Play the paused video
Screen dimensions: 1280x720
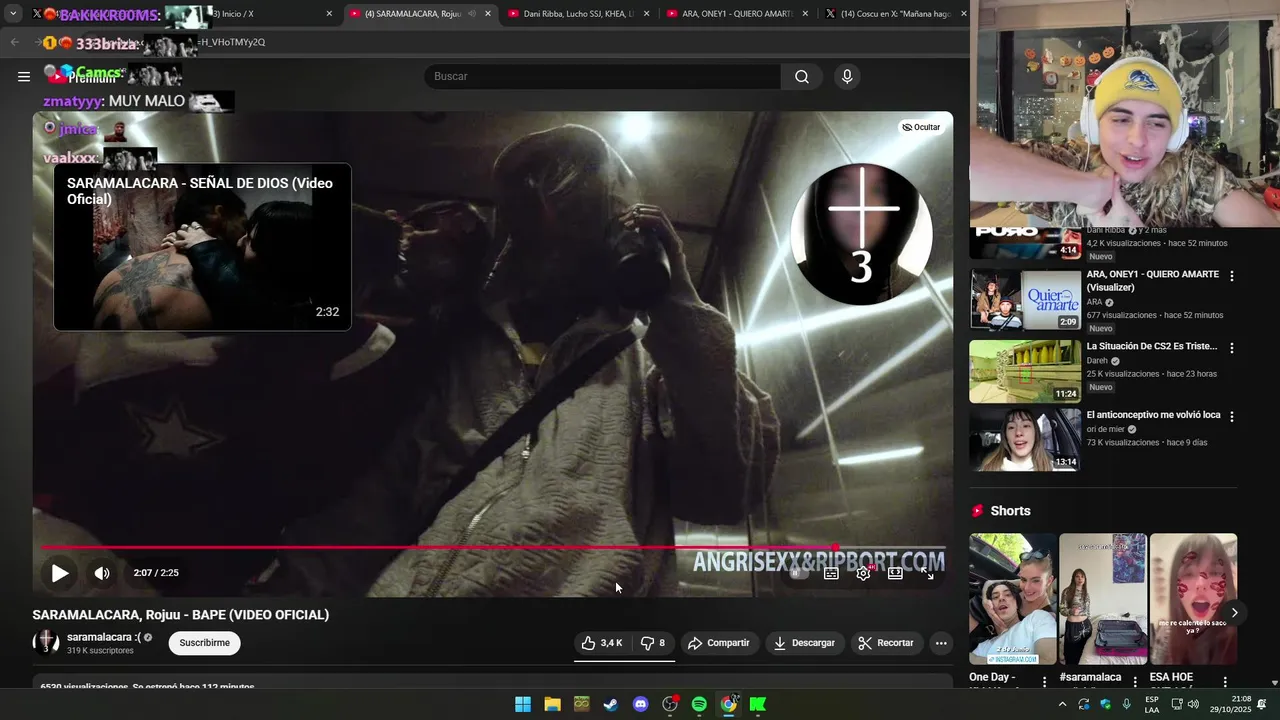[x=60, y=573]
